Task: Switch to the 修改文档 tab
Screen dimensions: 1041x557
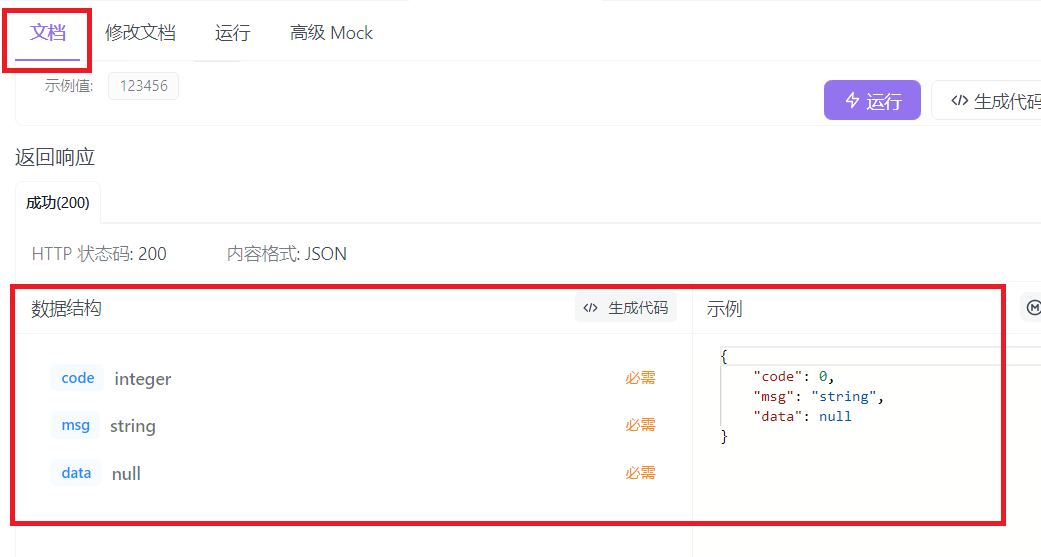Action: [x=140, y=33]
